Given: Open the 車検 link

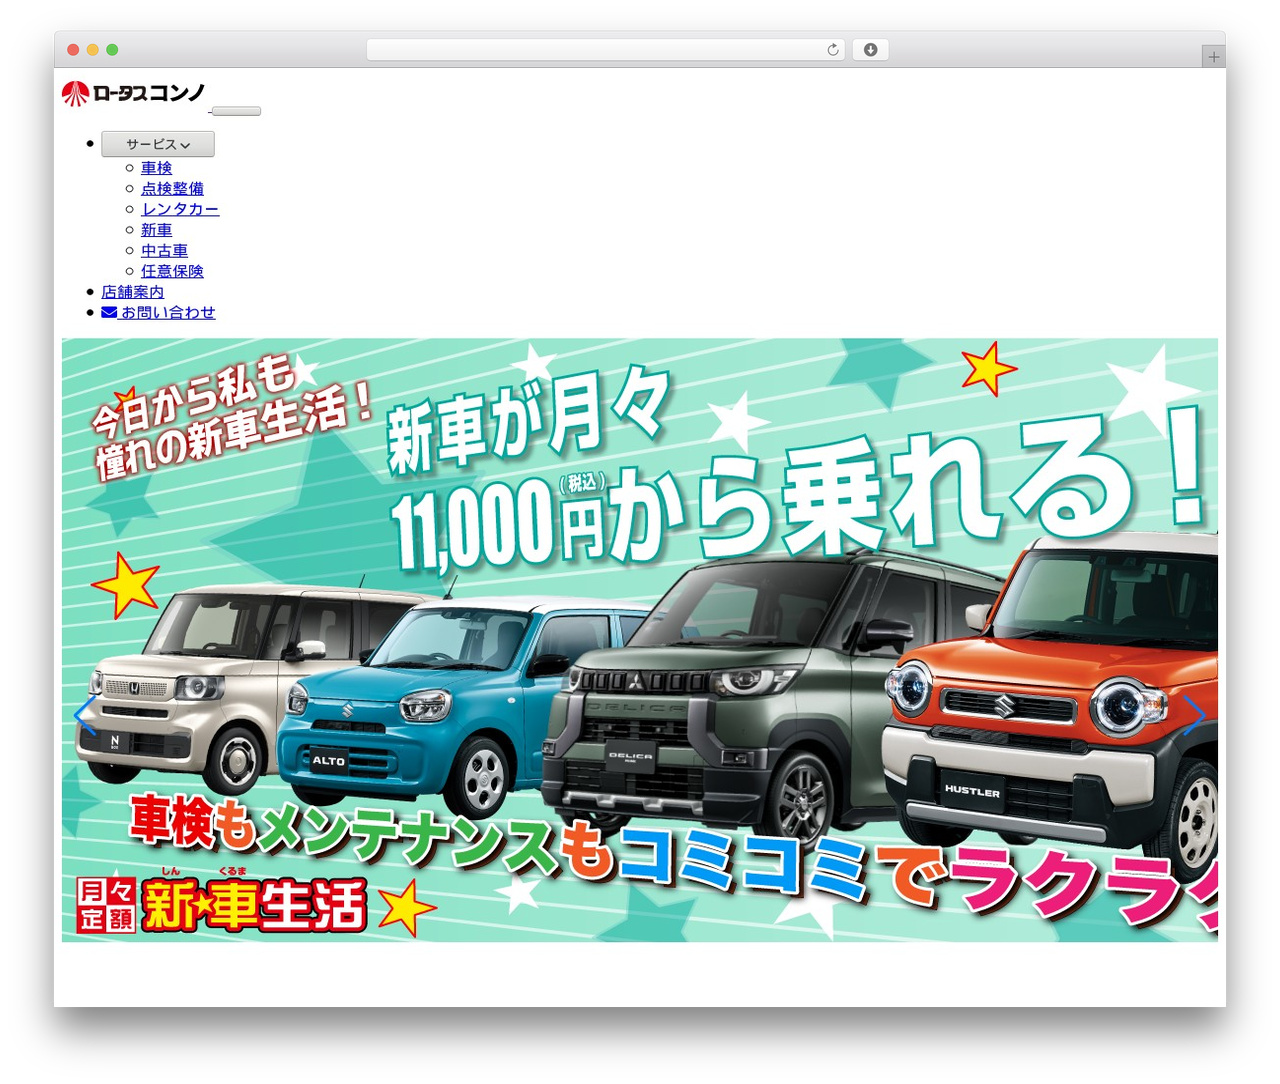Looking at the screenshot, I should pyautogui.click(x=156, y=168).
